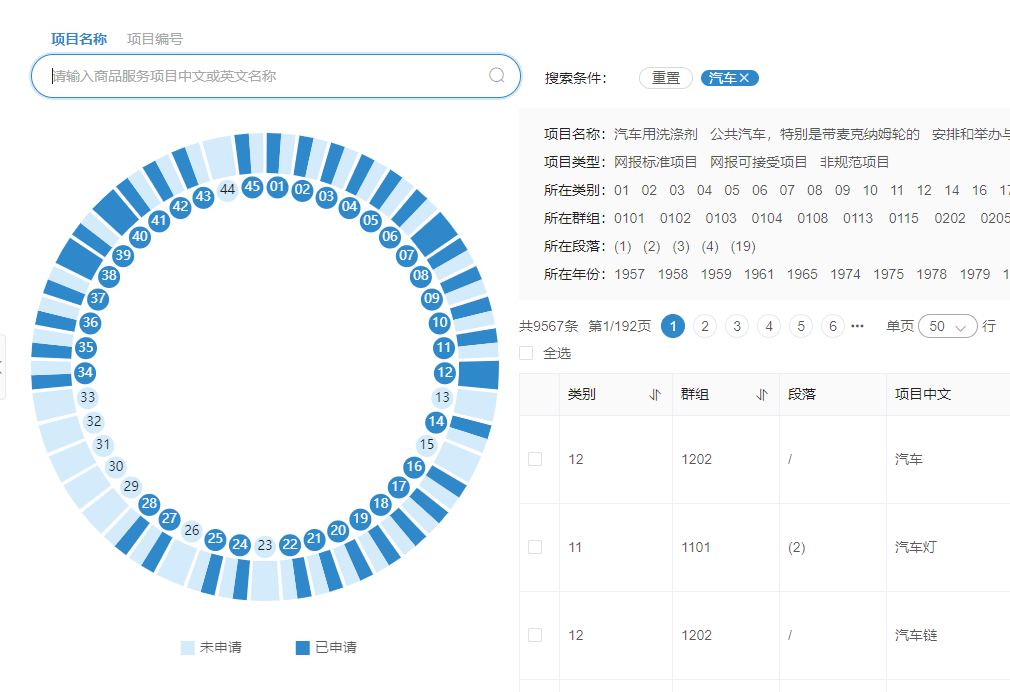Check the row checkbox for 汽车链

(535, 635)
